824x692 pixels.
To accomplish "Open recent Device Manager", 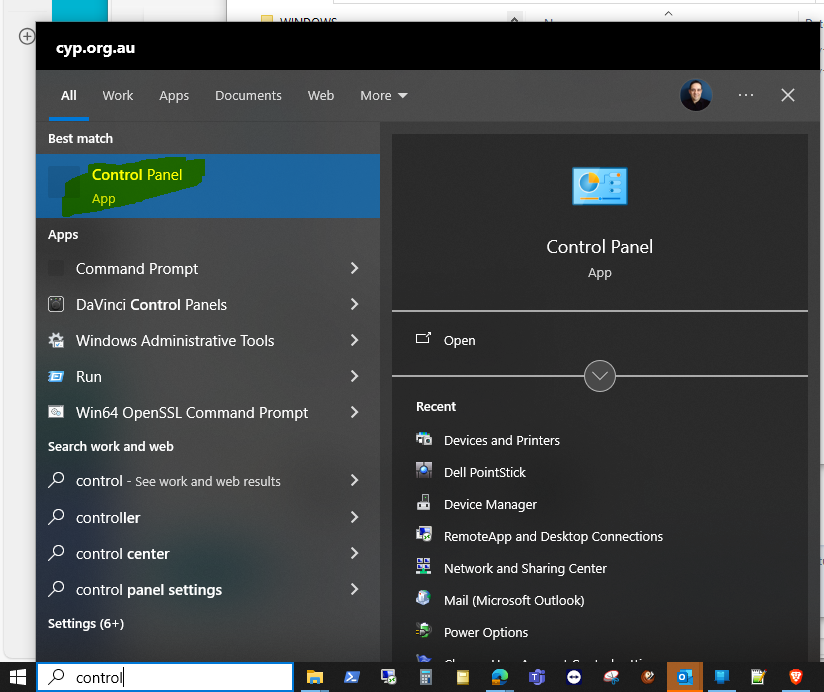I will point(490,504).
